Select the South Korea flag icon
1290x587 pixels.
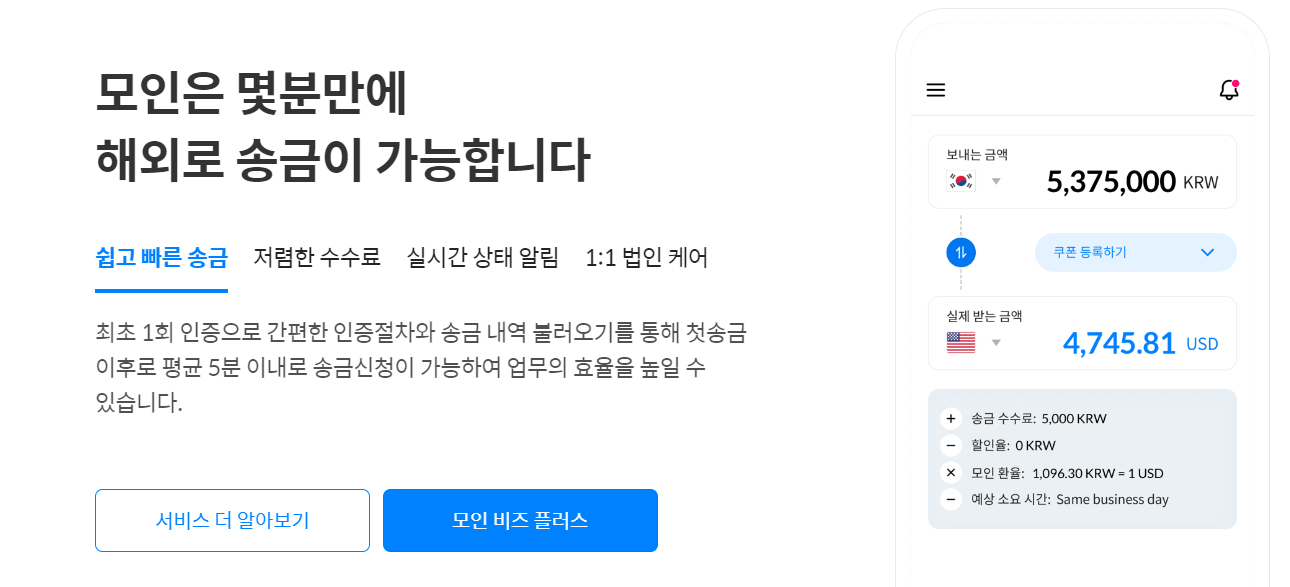961,181
